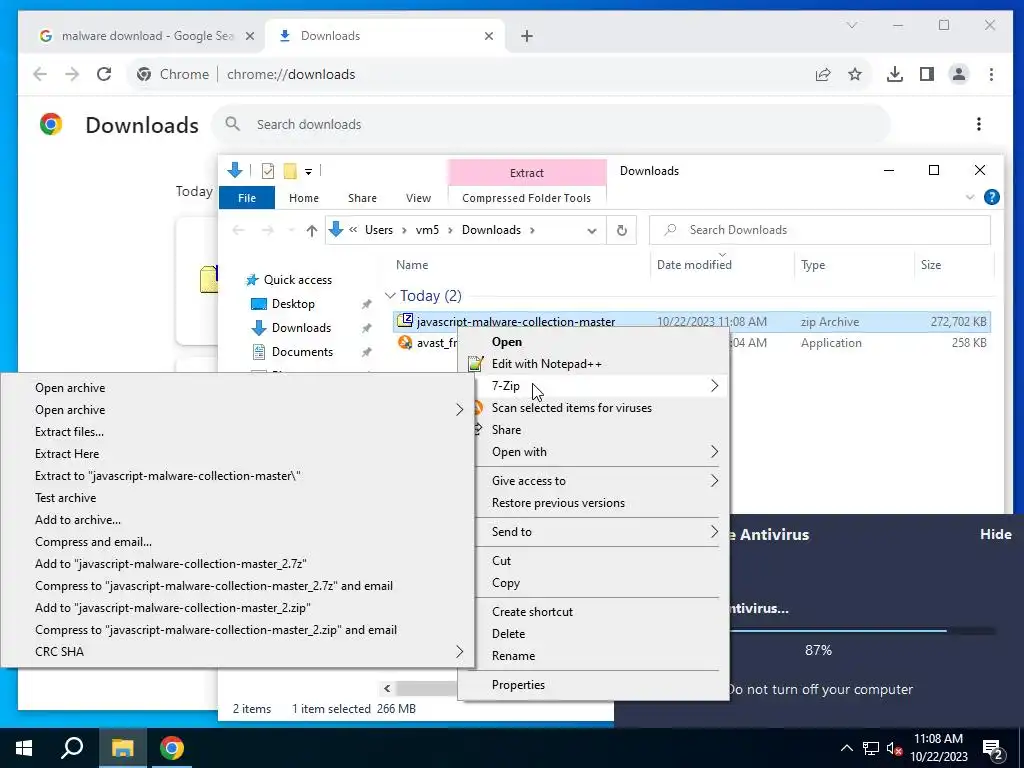Click in the Search downloads field
This screenshot has height=768, width=1024.
click(x=551, y=124)
